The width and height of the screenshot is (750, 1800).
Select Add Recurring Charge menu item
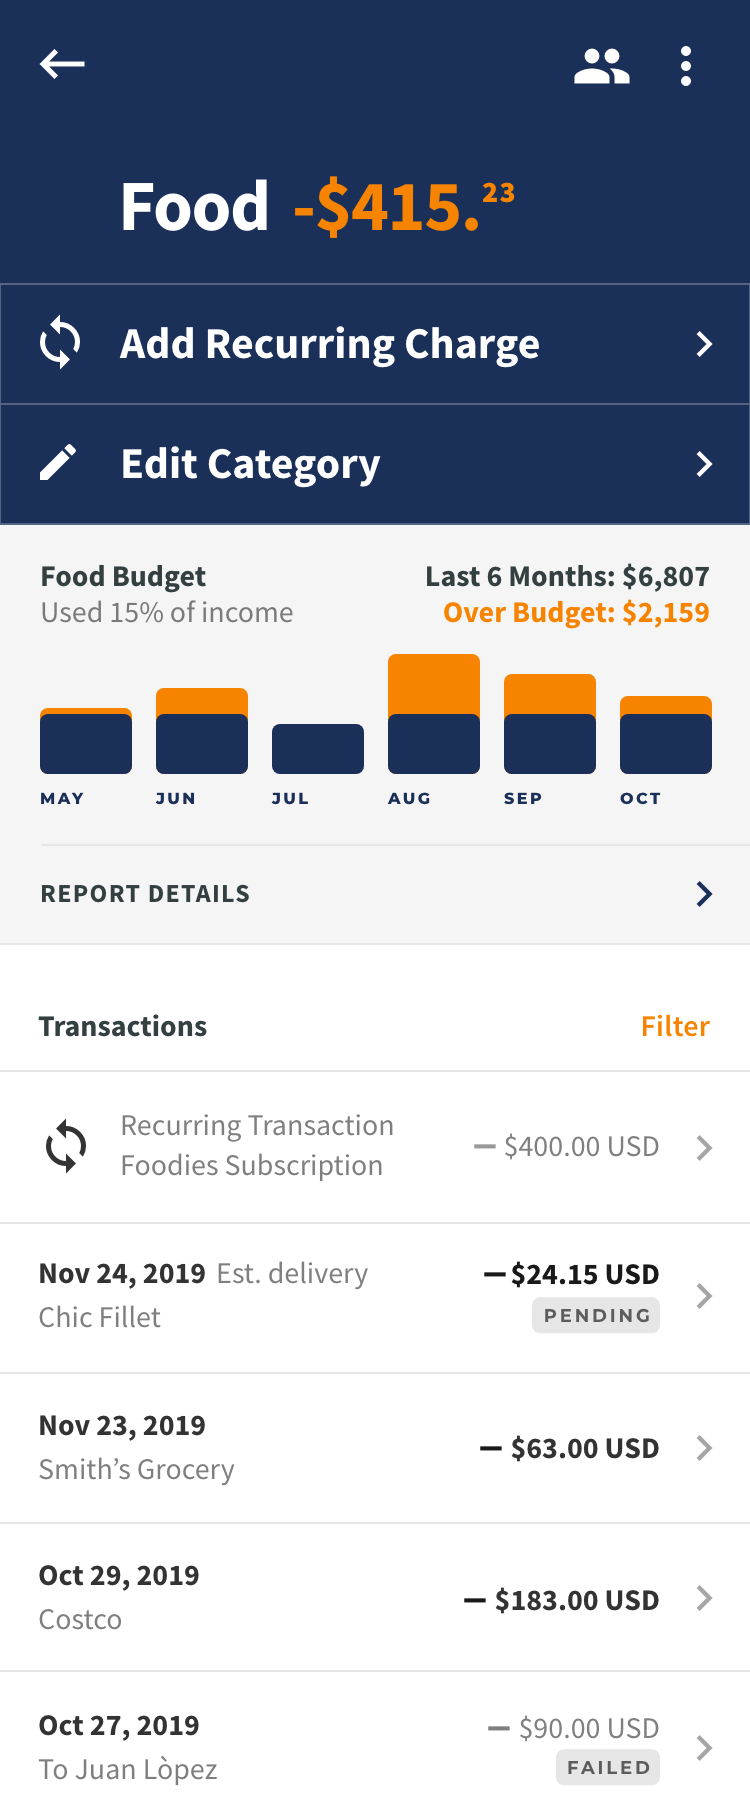click(x=330, y=344)
